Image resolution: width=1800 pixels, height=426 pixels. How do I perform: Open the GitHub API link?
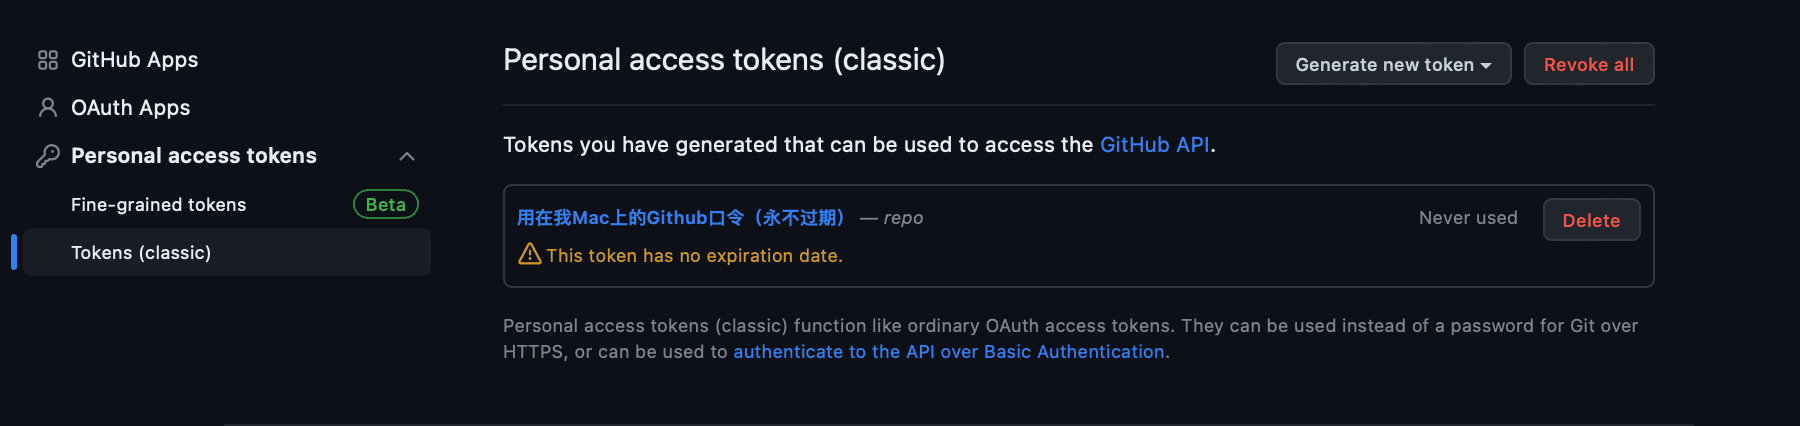1155,145
